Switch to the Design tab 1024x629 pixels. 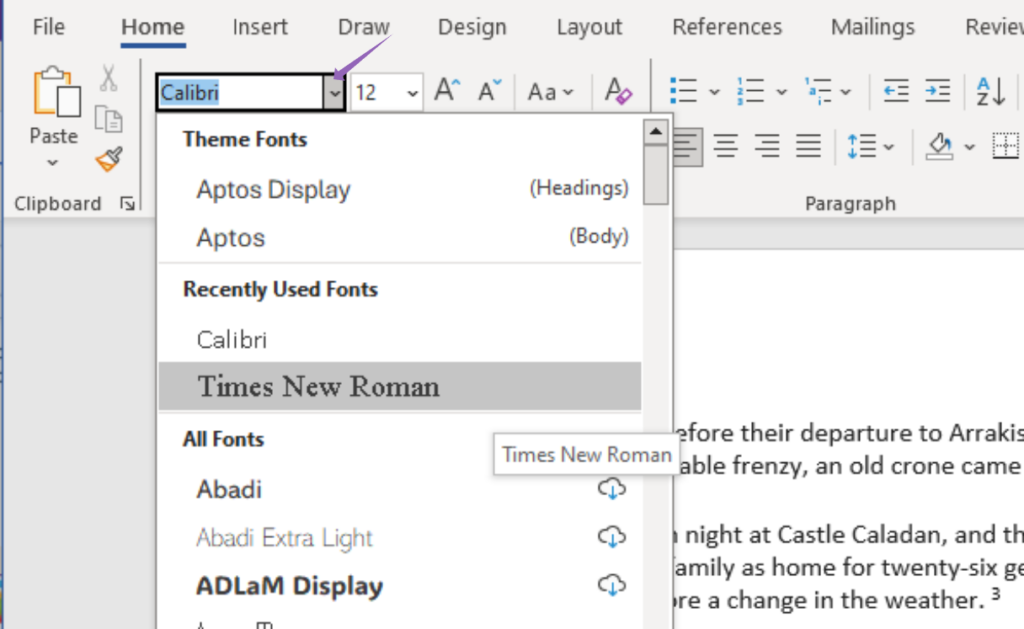click(472, 27)
